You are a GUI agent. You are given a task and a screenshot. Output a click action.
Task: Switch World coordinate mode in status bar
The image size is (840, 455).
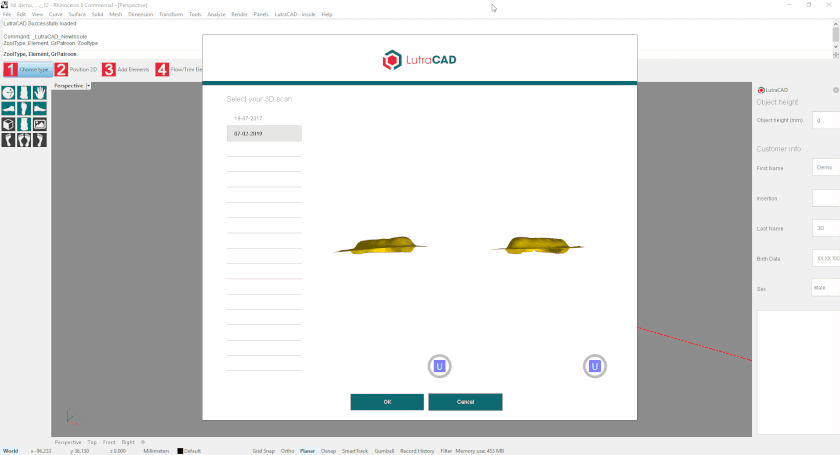(x=11, y=451)
